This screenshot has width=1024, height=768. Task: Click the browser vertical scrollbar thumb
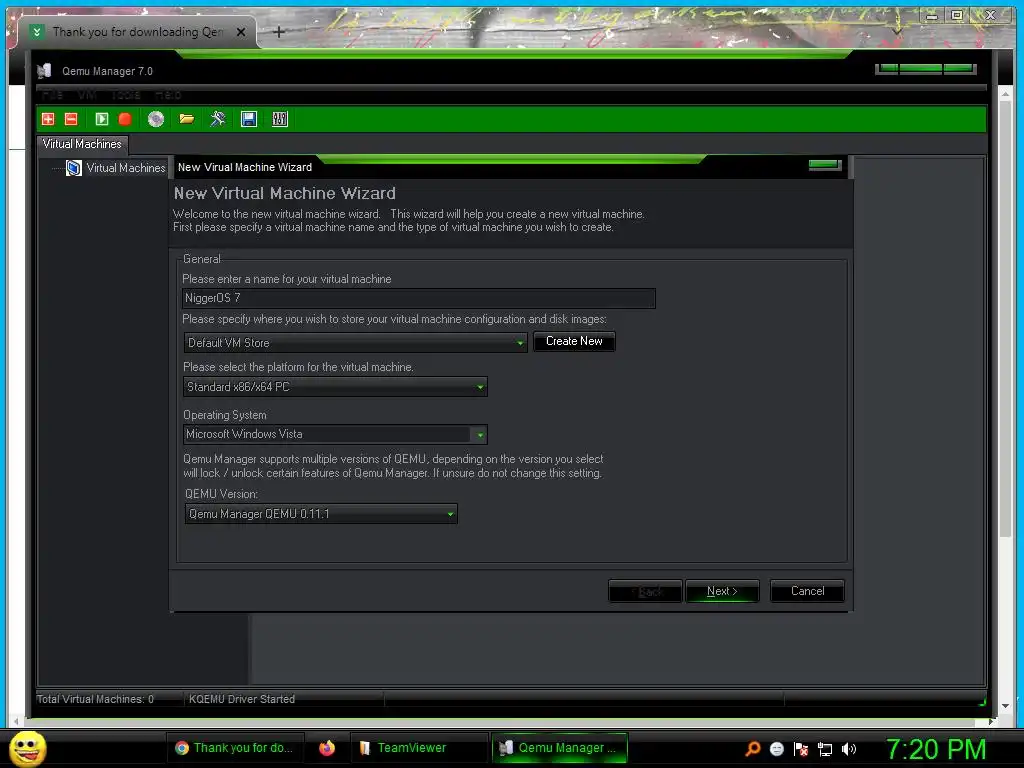pos(1005,320)
